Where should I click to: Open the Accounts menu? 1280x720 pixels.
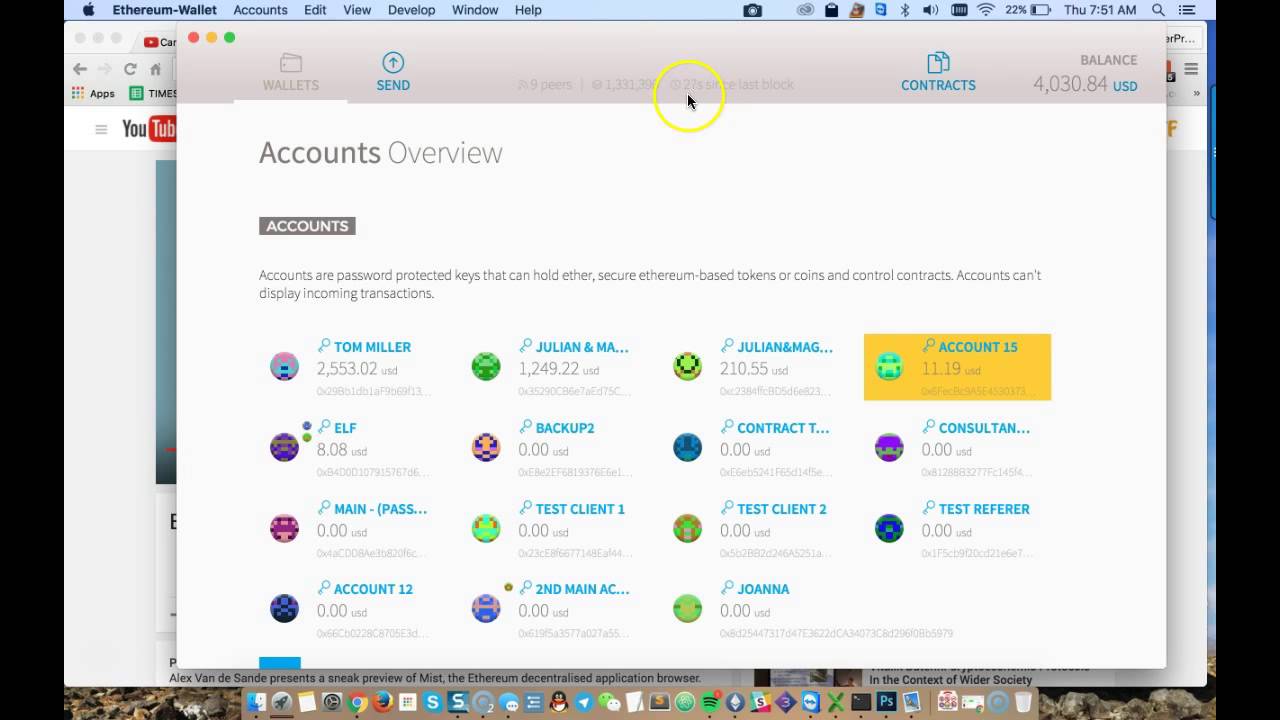click(260, 10)
